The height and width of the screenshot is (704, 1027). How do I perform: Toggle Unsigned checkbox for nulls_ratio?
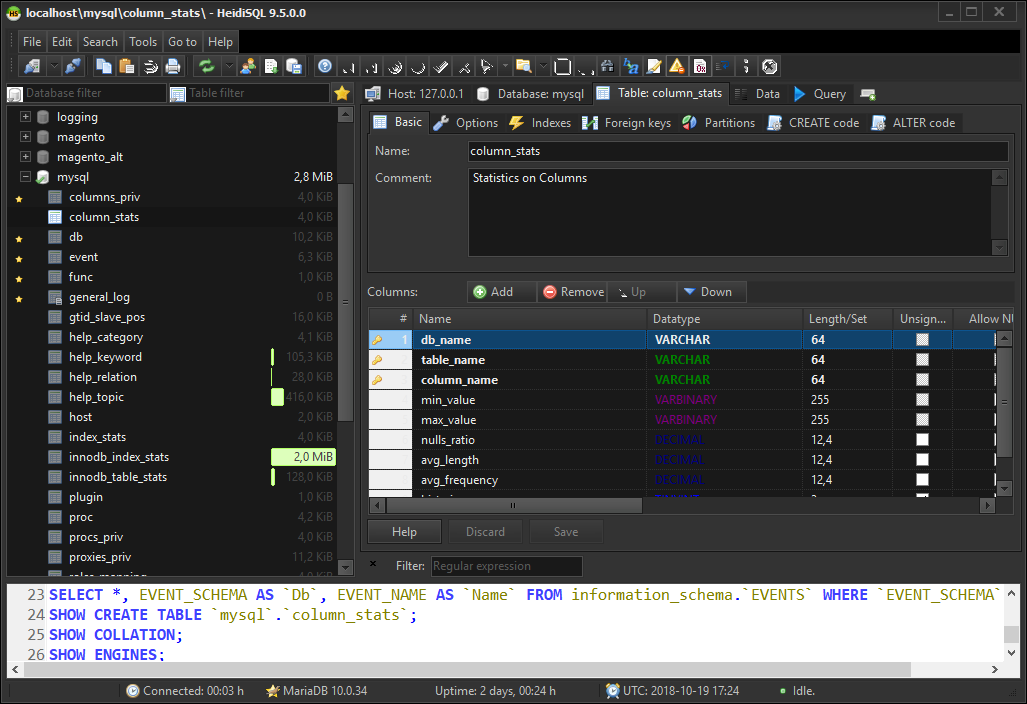click(x=922, y=439)
